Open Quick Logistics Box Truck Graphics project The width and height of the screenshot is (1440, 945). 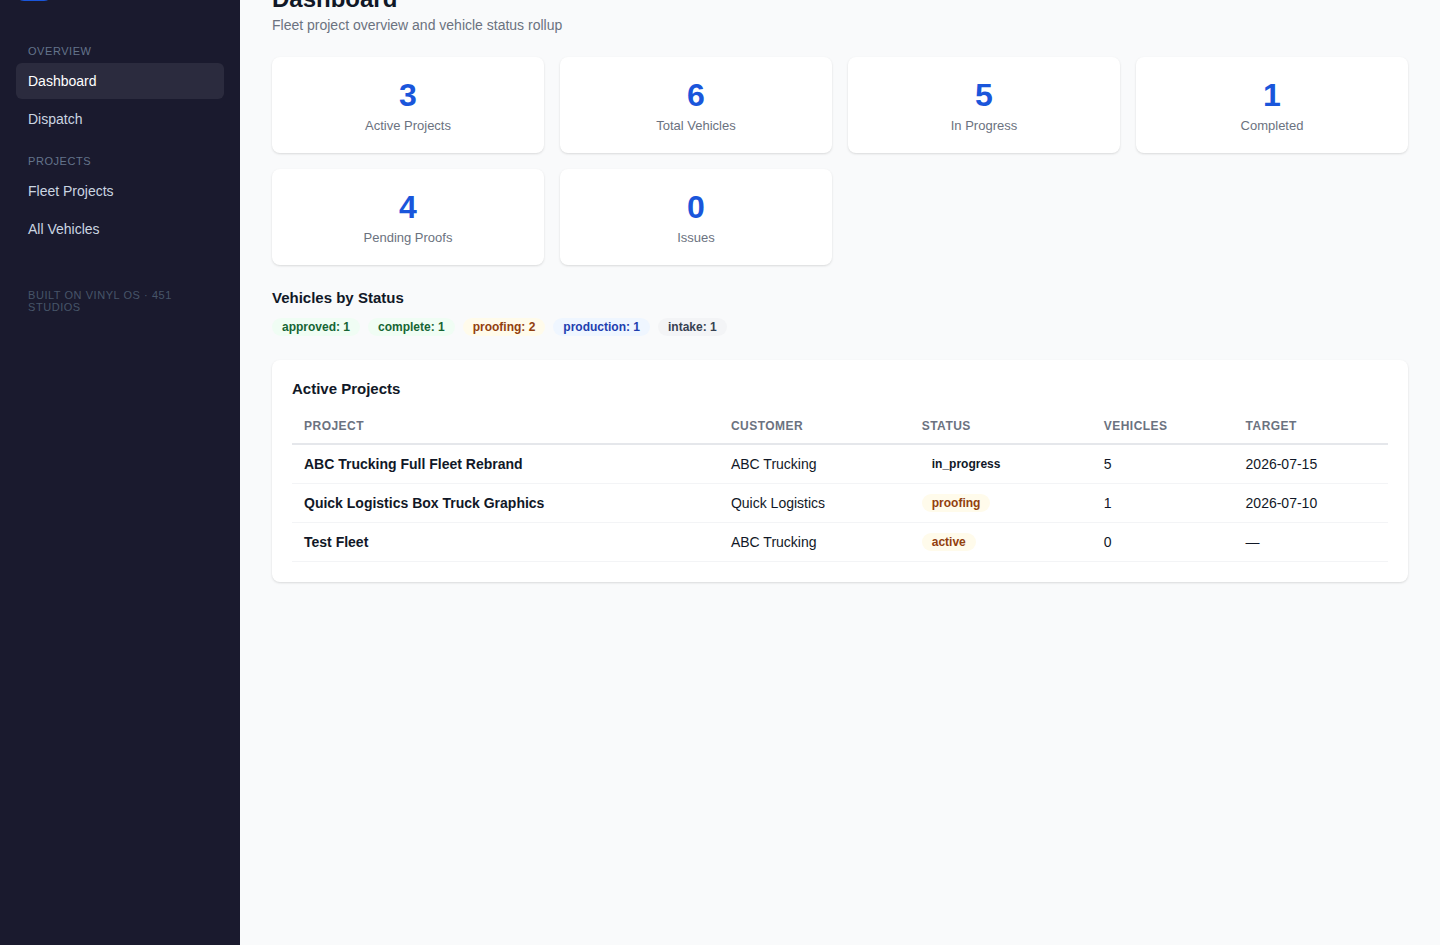click(x=424, y=503)
